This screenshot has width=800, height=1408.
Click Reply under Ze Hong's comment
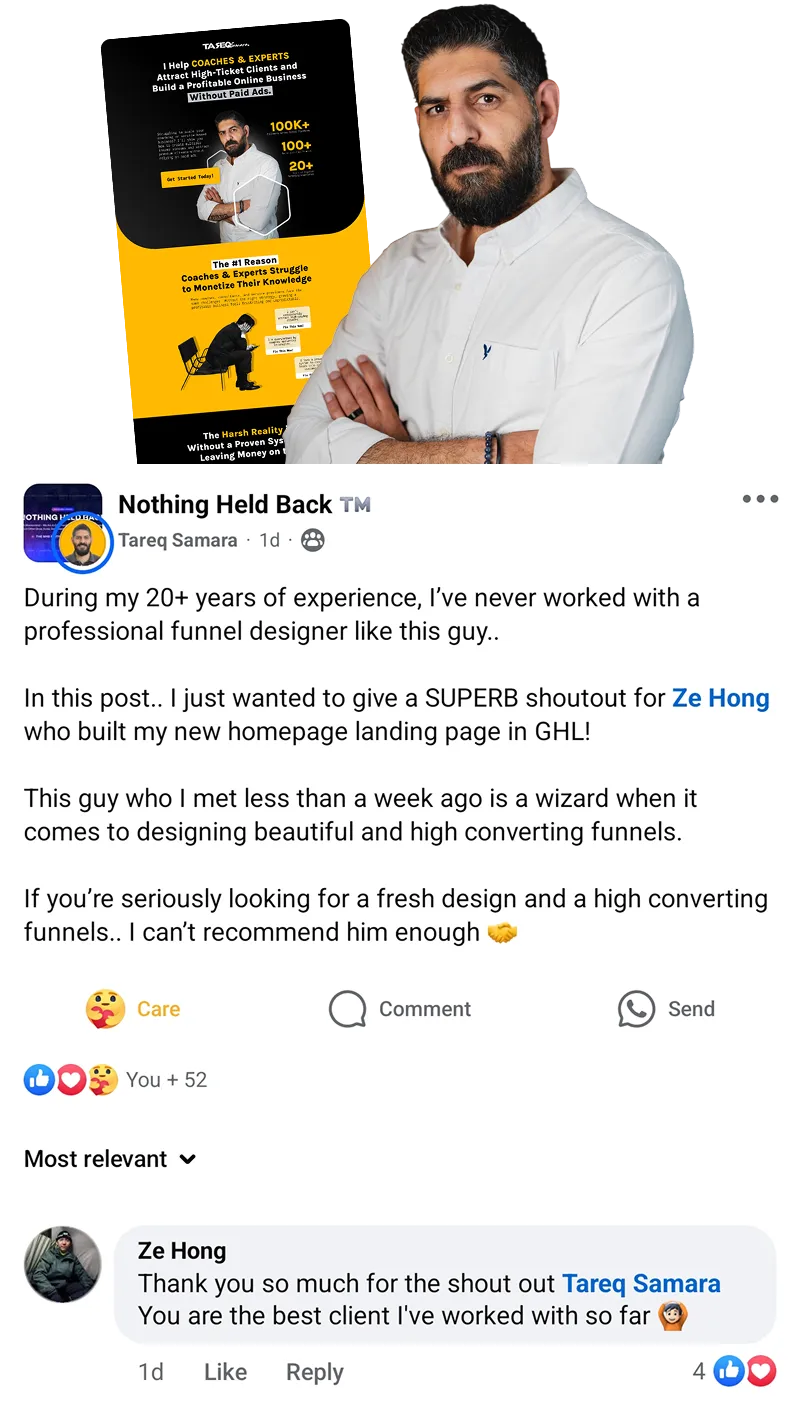pyautogui.click(x=314, y=1372)
